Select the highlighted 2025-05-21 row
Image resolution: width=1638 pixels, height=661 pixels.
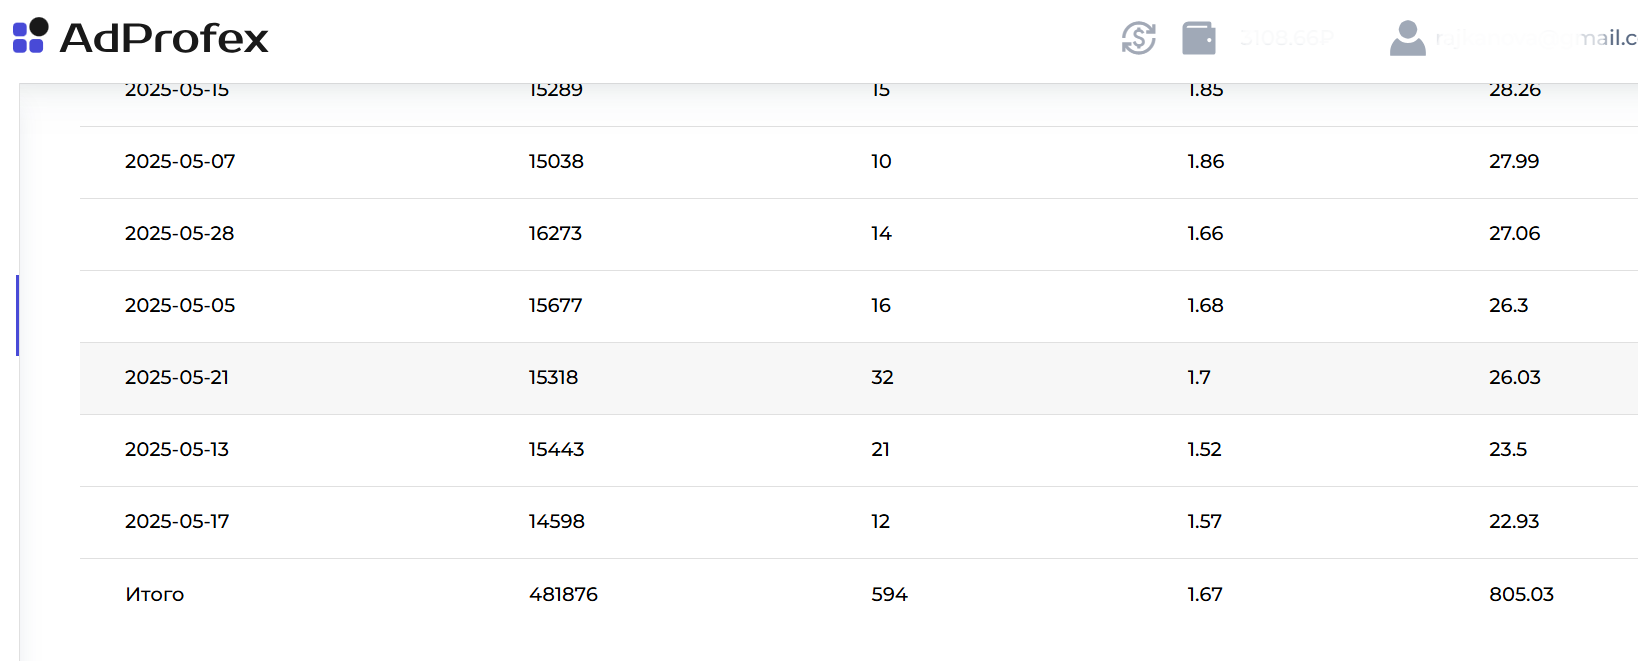click(x=859, y=378)
